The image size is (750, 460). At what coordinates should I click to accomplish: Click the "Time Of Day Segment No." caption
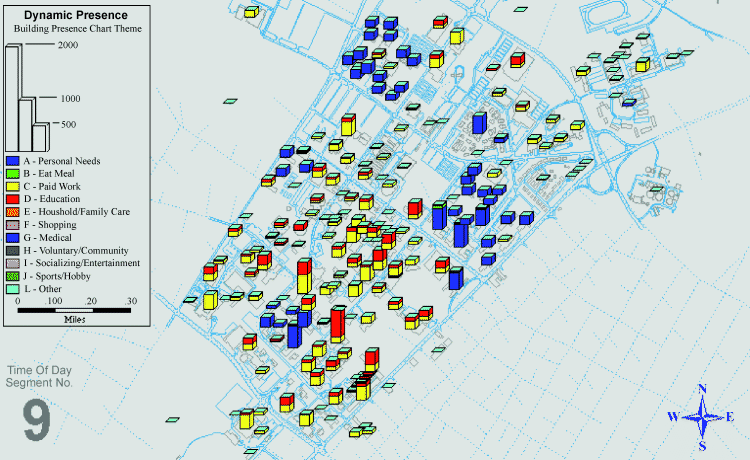pyautogui.click(x=39, y=376)
